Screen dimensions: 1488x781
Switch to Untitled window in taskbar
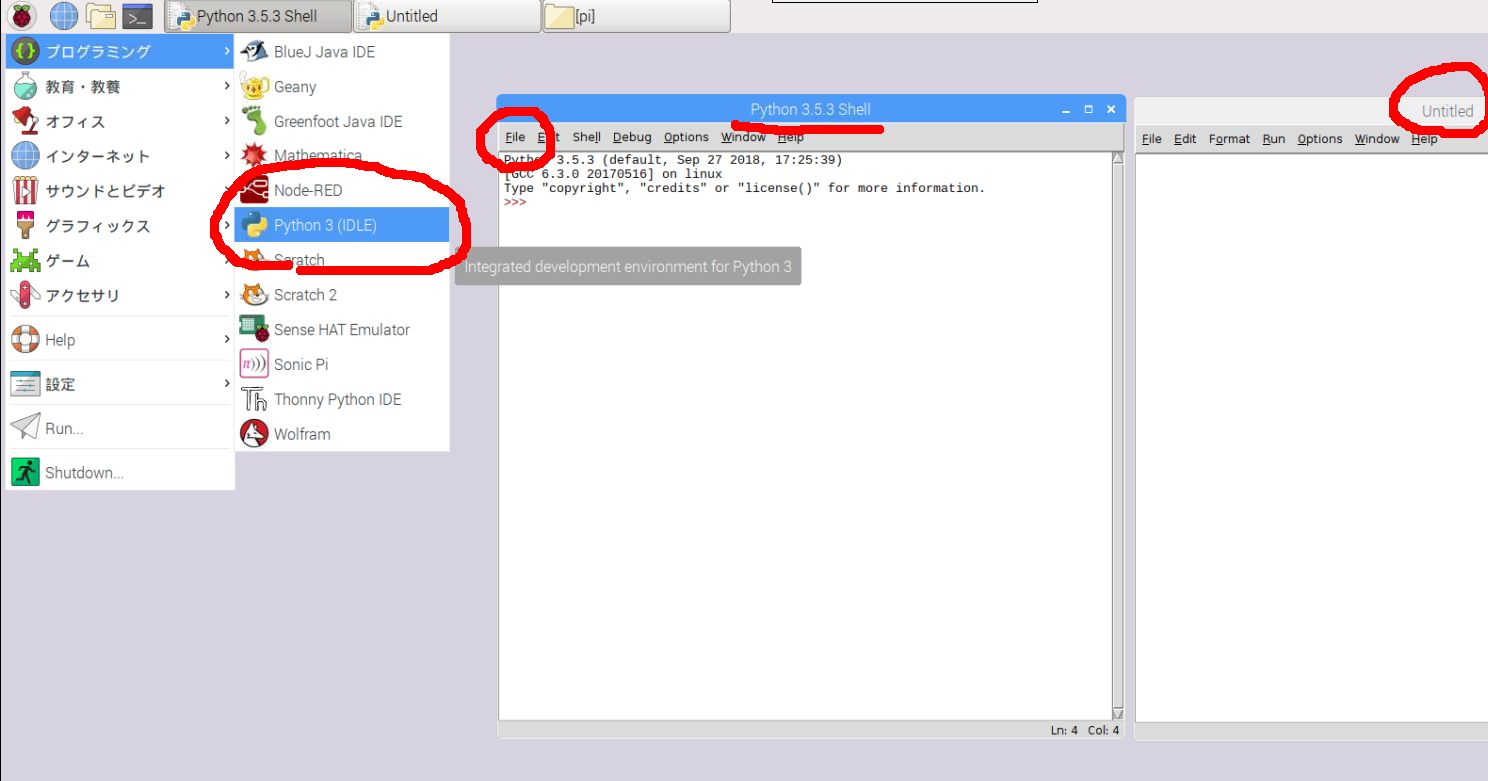click(x=448, y=16)
